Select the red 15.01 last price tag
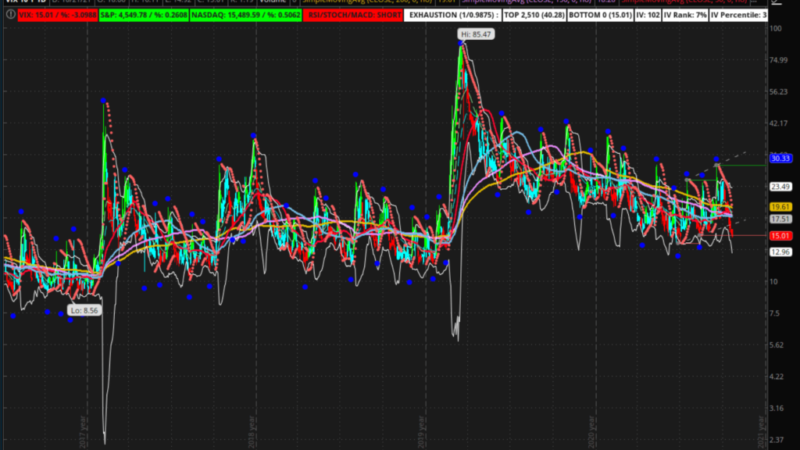Image resolution: width=800 pixels, height=450 pixels. point(781,236)
